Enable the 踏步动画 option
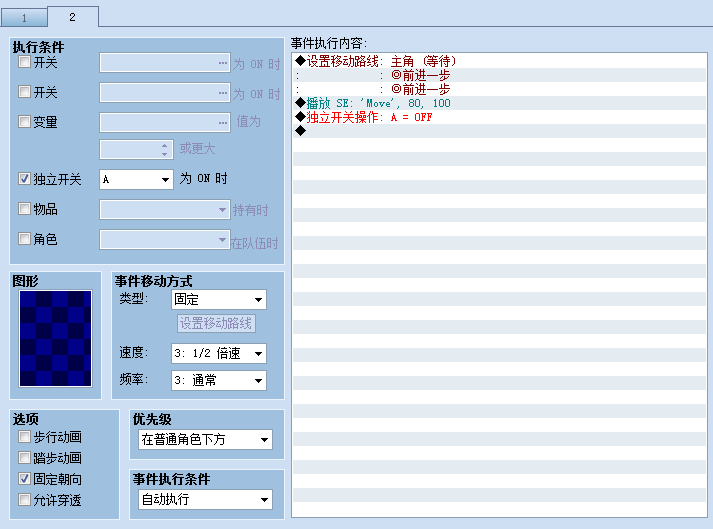Viewport: 713px width, 529px height. pos(24,458)
